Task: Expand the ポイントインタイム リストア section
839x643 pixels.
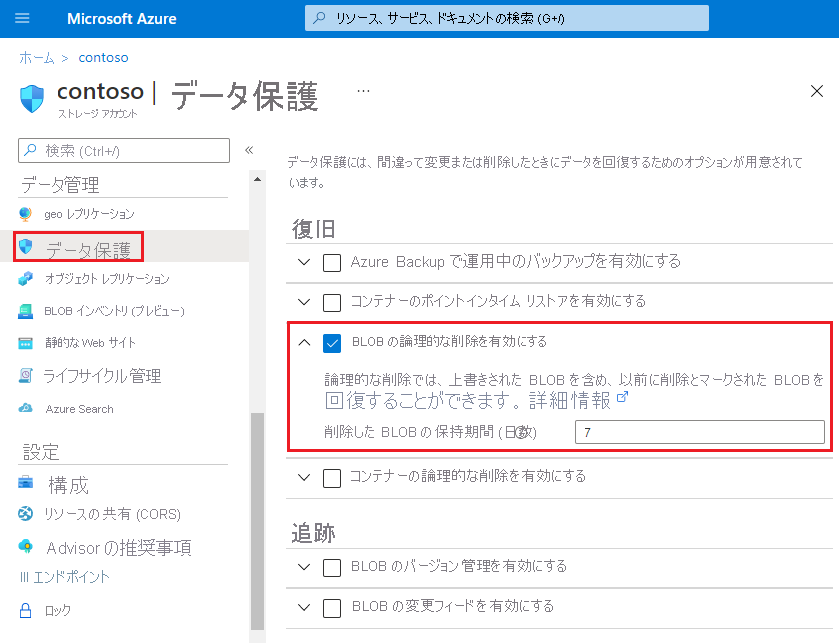Action: (x=304, y=301)
